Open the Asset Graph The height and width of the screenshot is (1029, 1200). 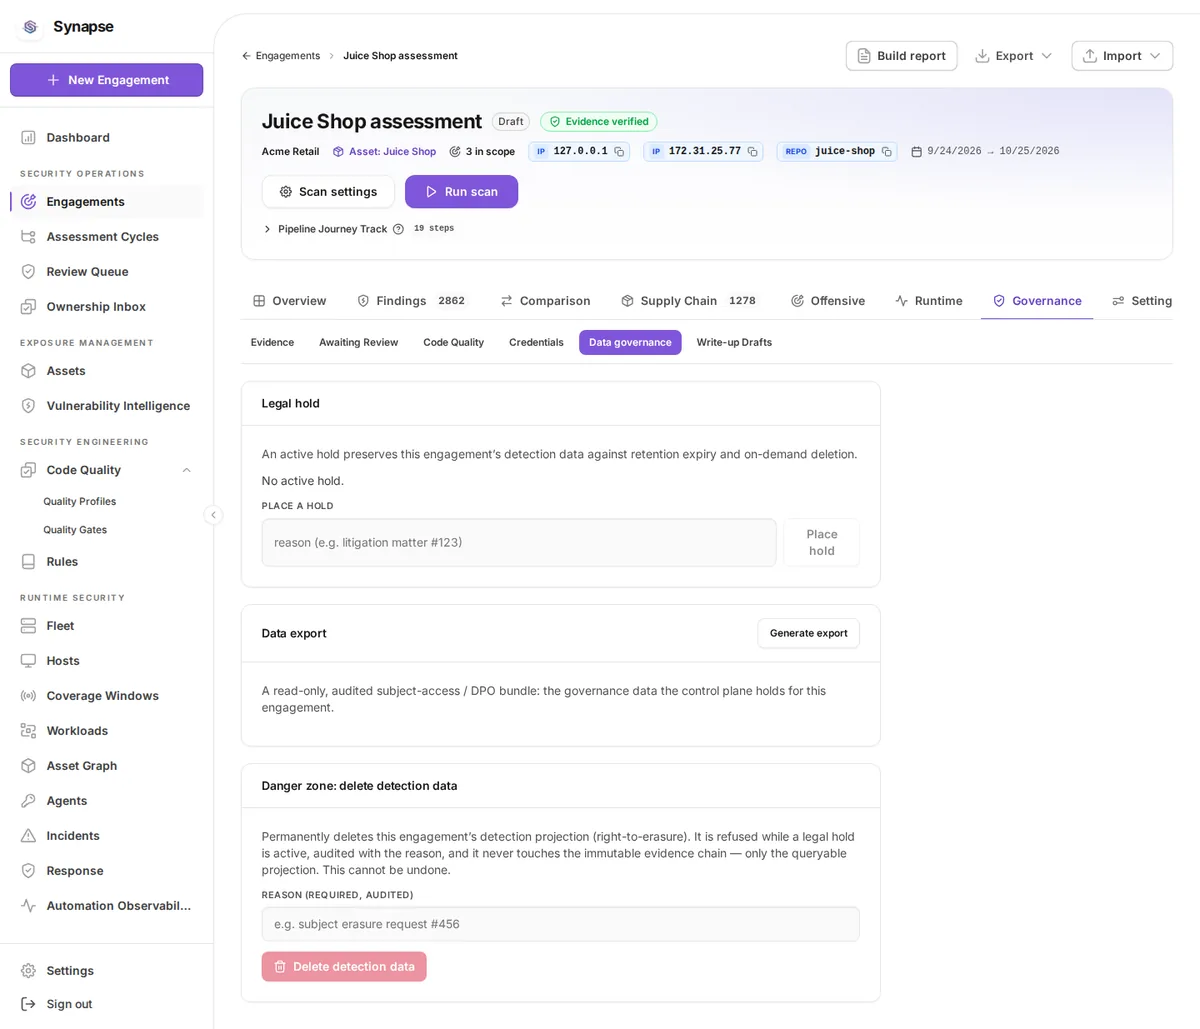(x=106, y=765)
